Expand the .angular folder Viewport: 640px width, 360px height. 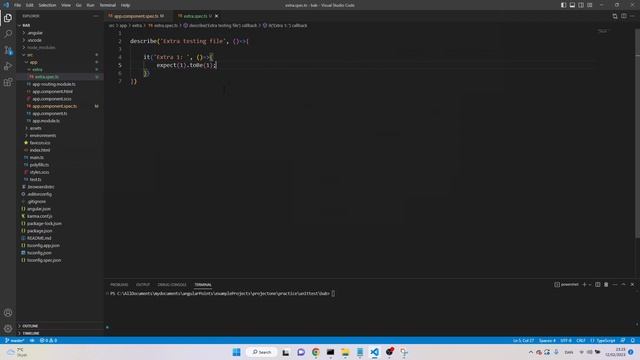35,33
